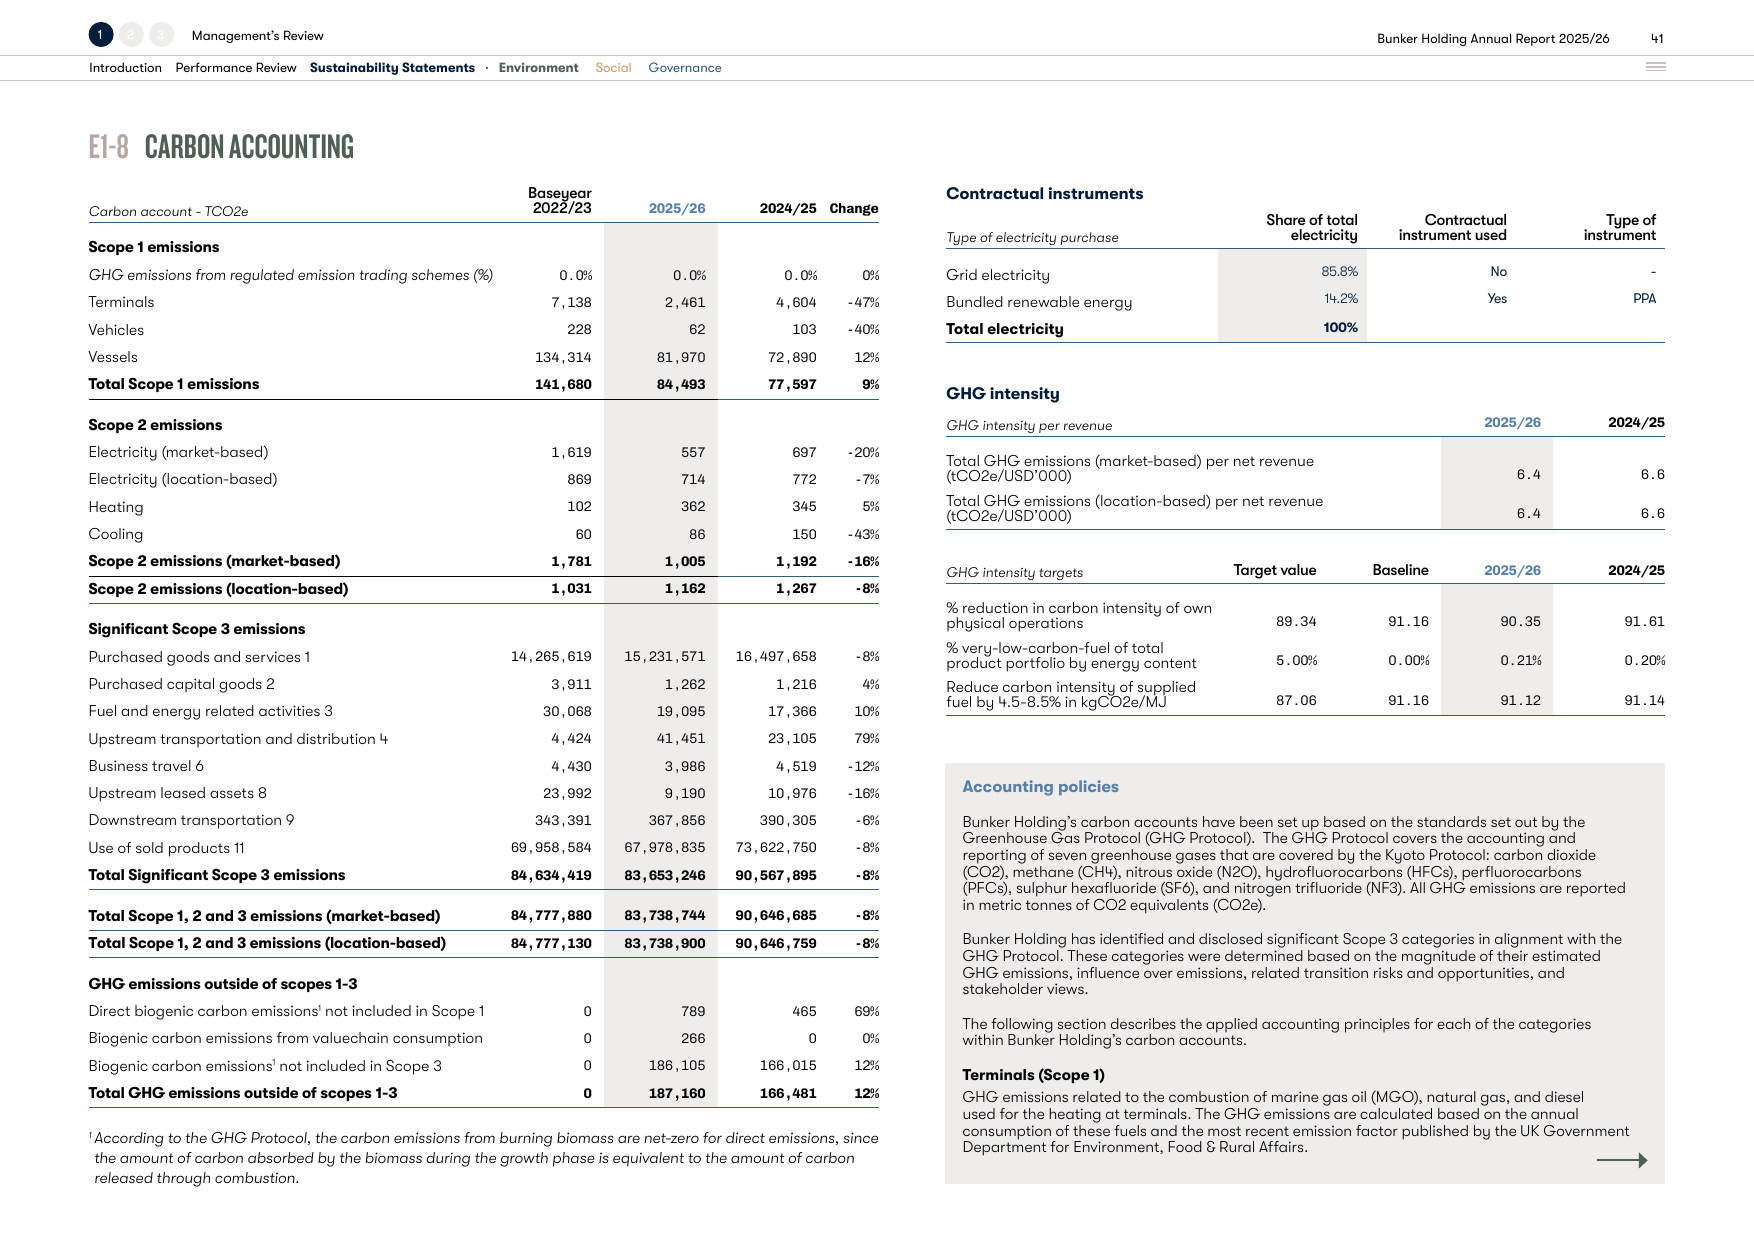The height and width of the screenshot is (1241, 1754).
Task: Click target value 89.34 cell
Action: pos(1296,622)
